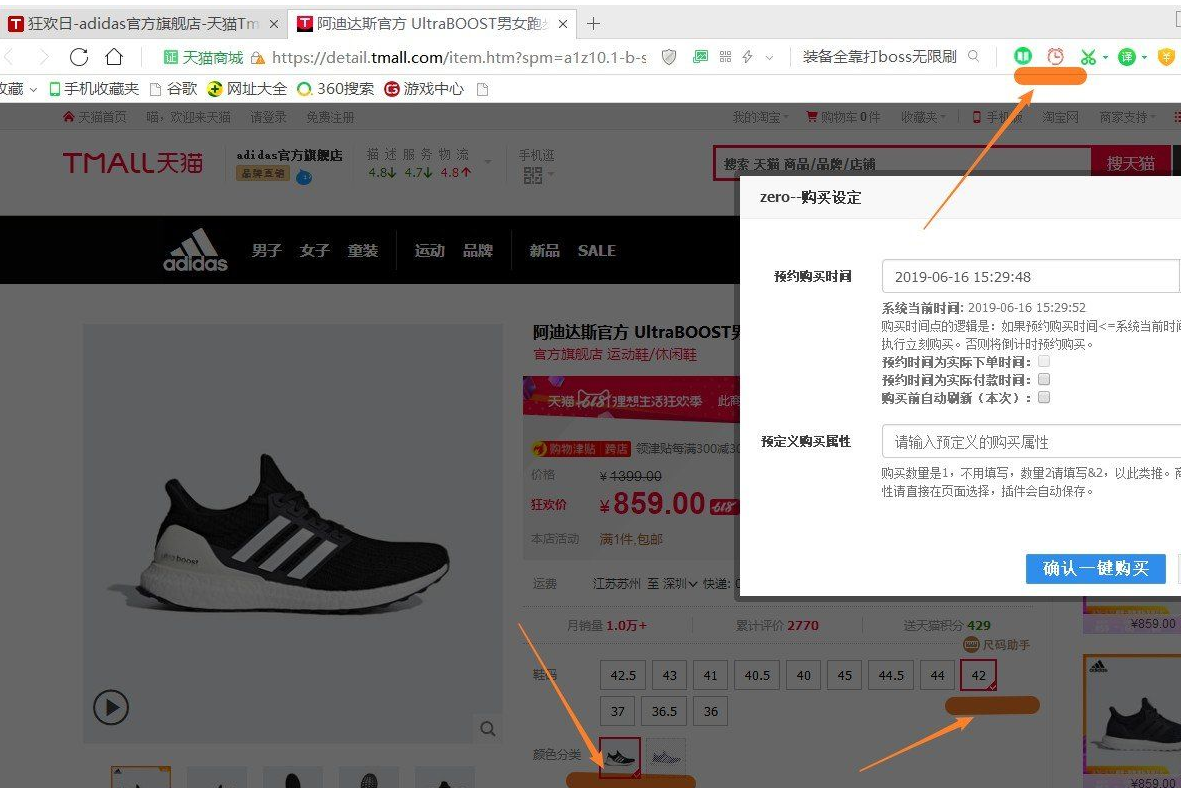Open the 网址大全 bookmark
Viewport: 1181px width, 788px height.
click(247, 89)
